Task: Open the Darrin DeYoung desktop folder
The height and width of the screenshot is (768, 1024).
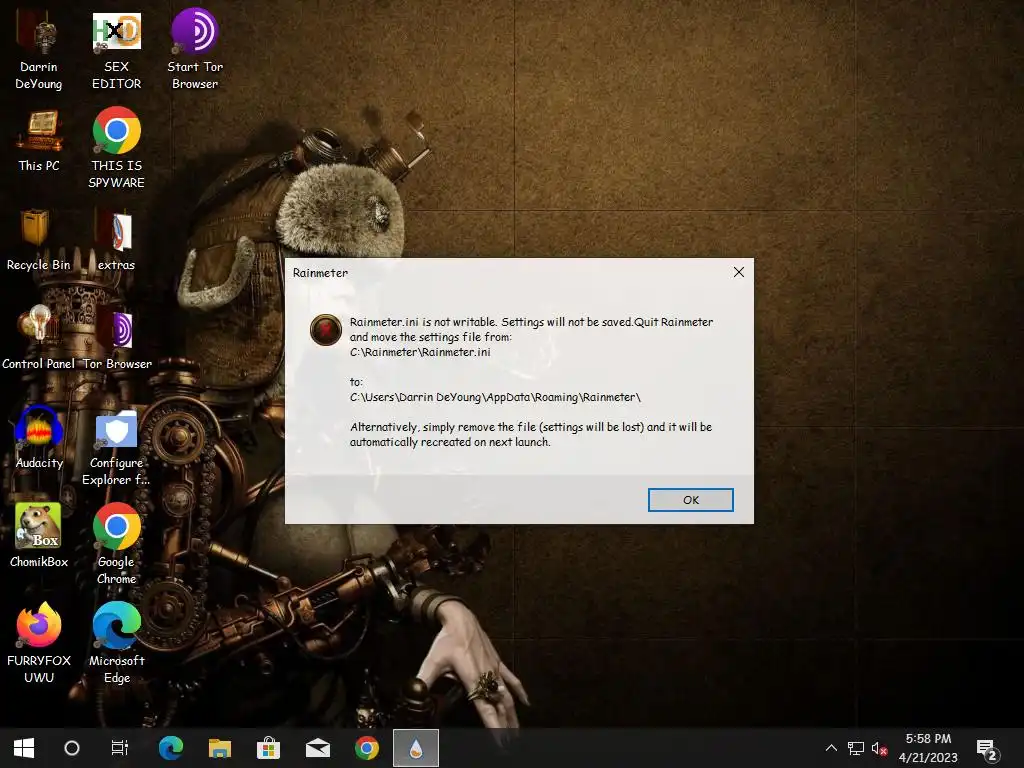Action: point(39,51)
